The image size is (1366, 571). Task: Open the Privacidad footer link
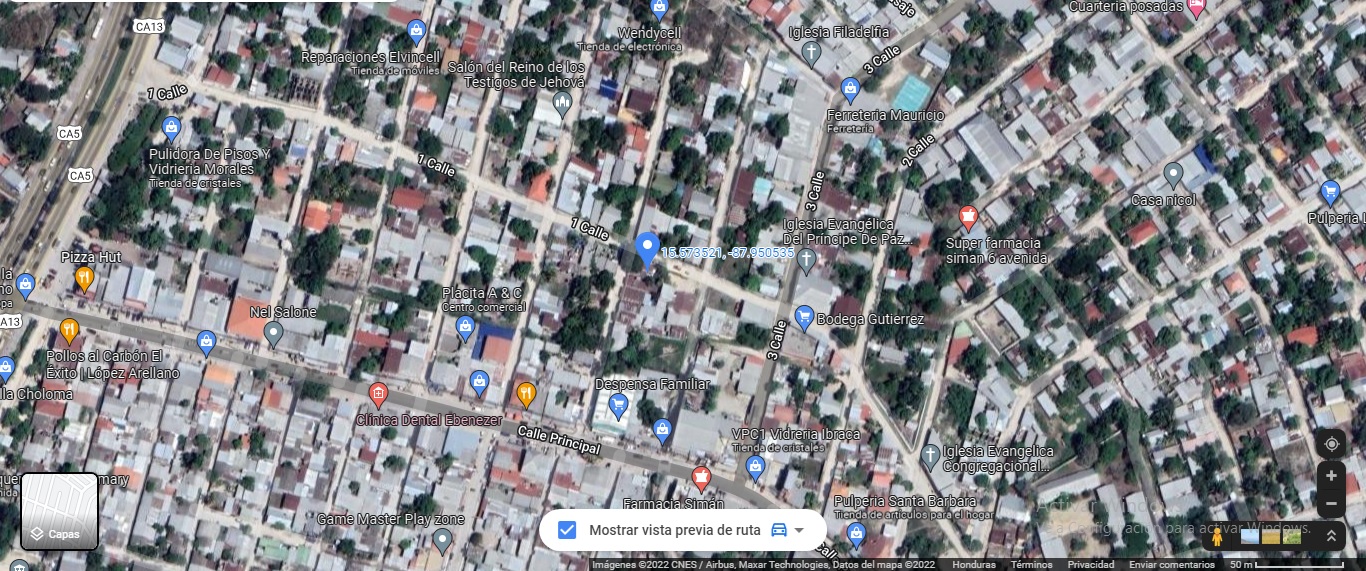[x=1090, y=565]
